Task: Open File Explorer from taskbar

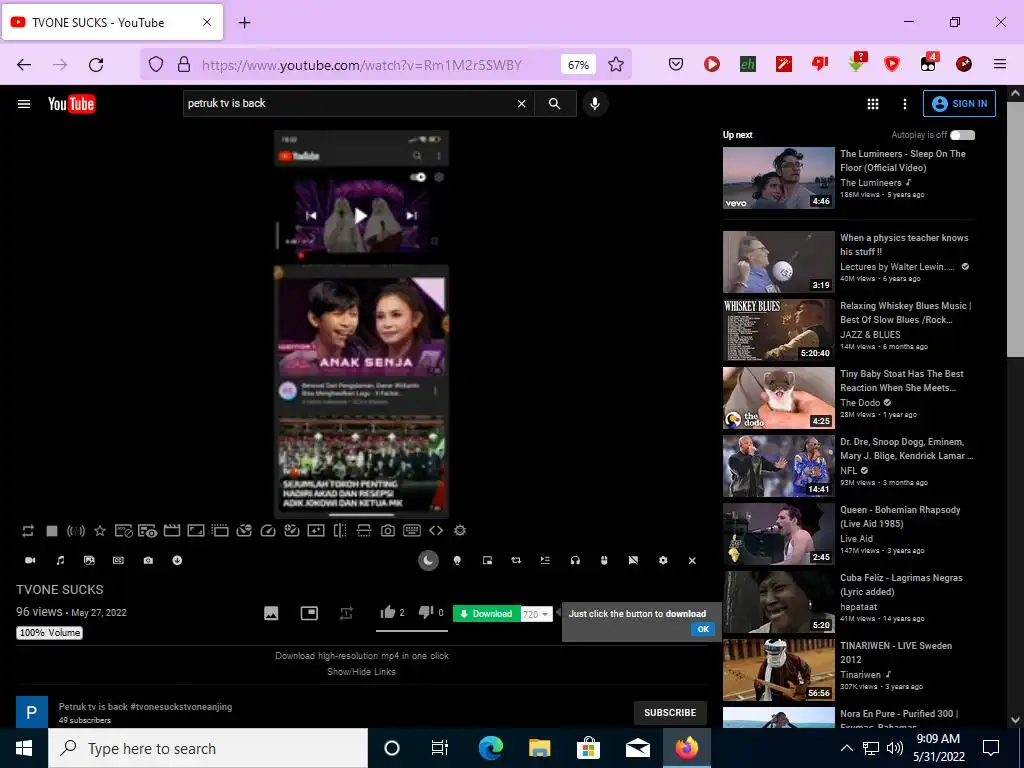Action: coord(539,748)
